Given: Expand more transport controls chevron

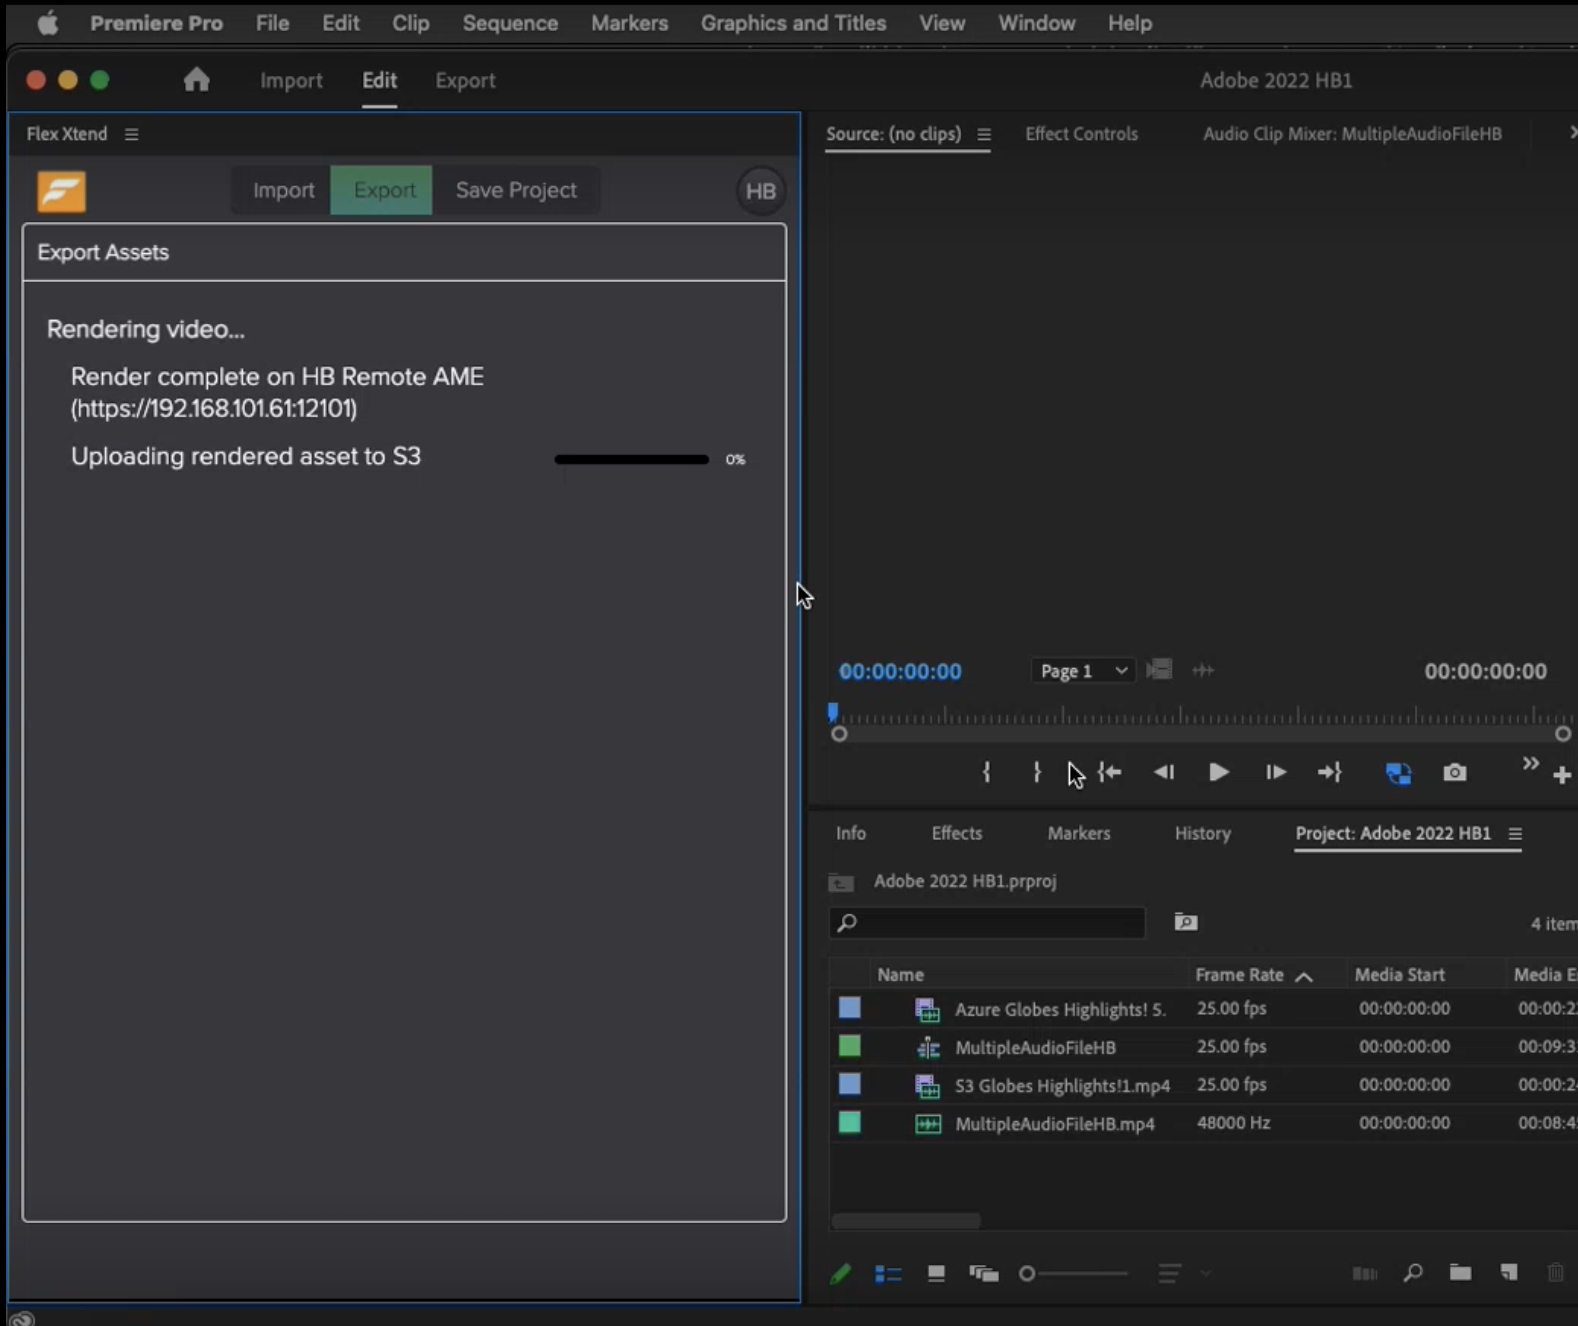Looking at the screenshot, I should coord(1530,764).
